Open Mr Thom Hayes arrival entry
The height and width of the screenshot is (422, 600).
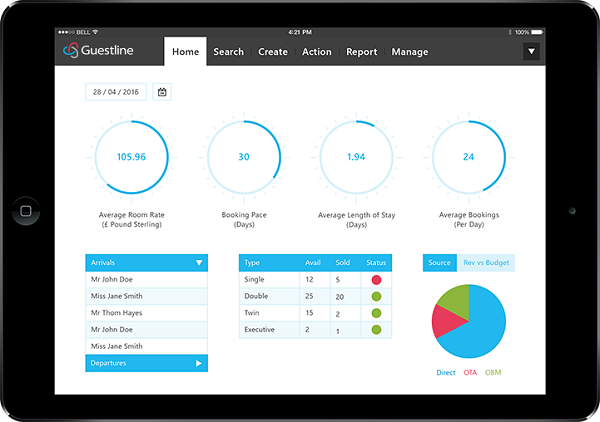(x=146, y=313)
